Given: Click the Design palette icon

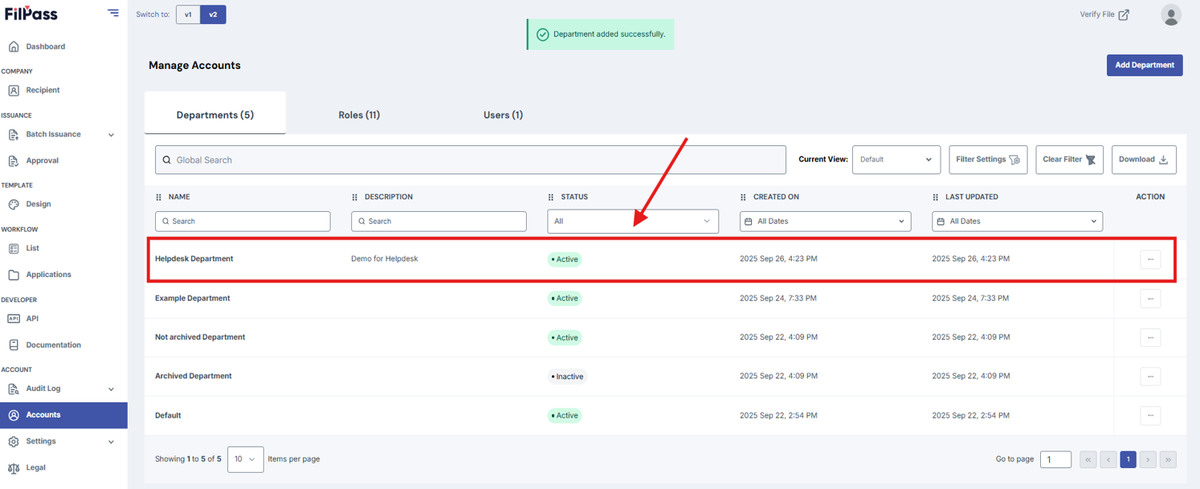Looking at the screenshot, I should click(13, 204).
